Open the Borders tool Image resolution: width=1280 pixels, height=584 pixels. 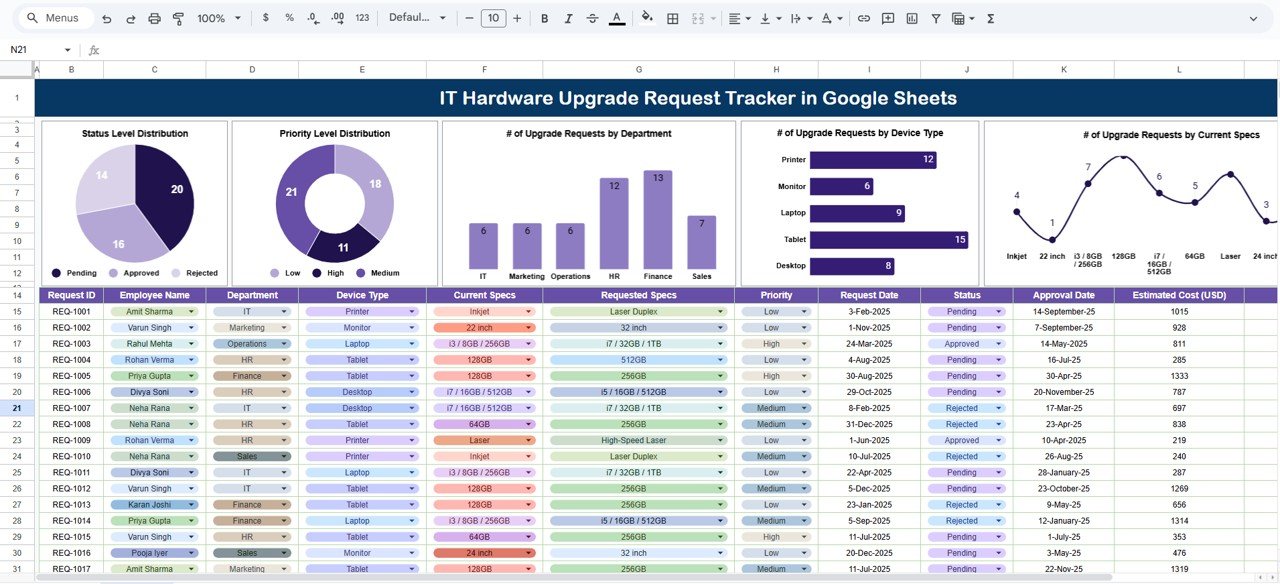pyautogui.click(x=673, y=18)
